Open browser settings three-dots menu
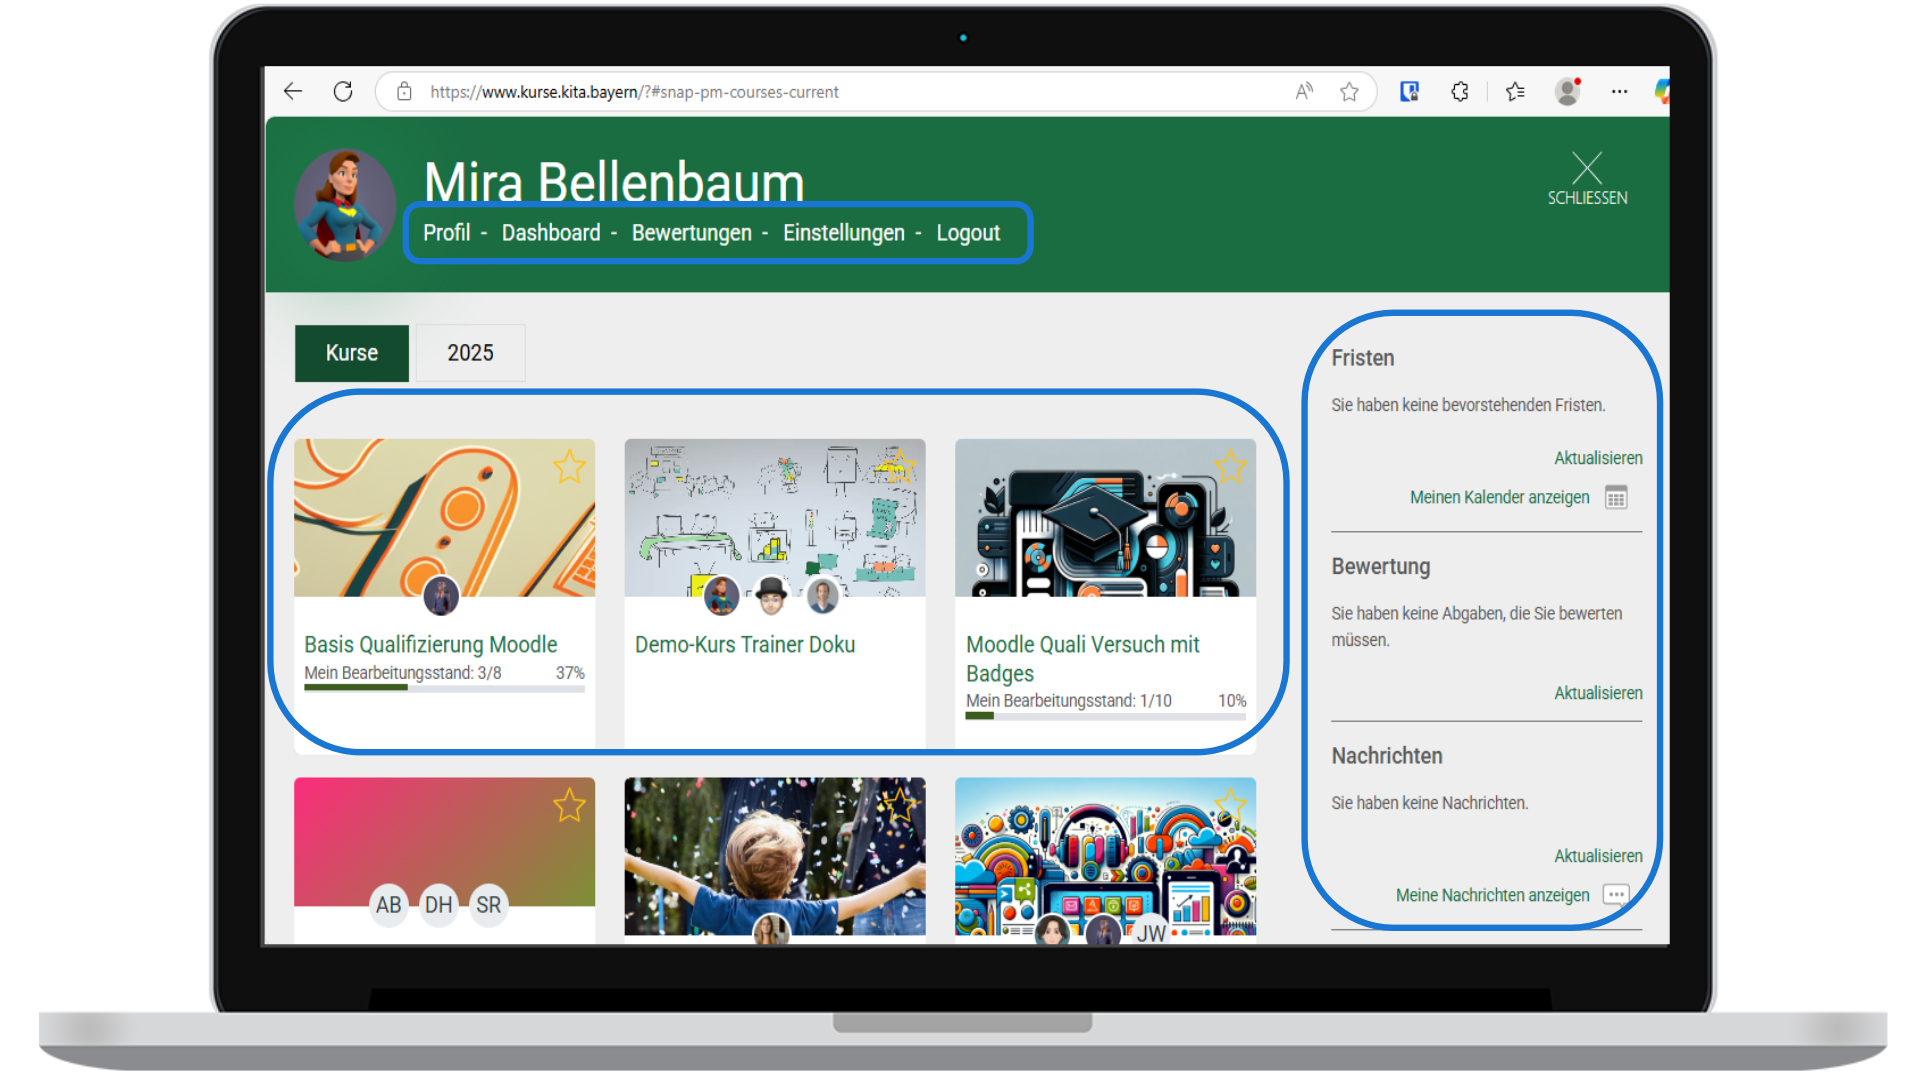Viewport: 1920px width, 1080px height. [1619, 92]
